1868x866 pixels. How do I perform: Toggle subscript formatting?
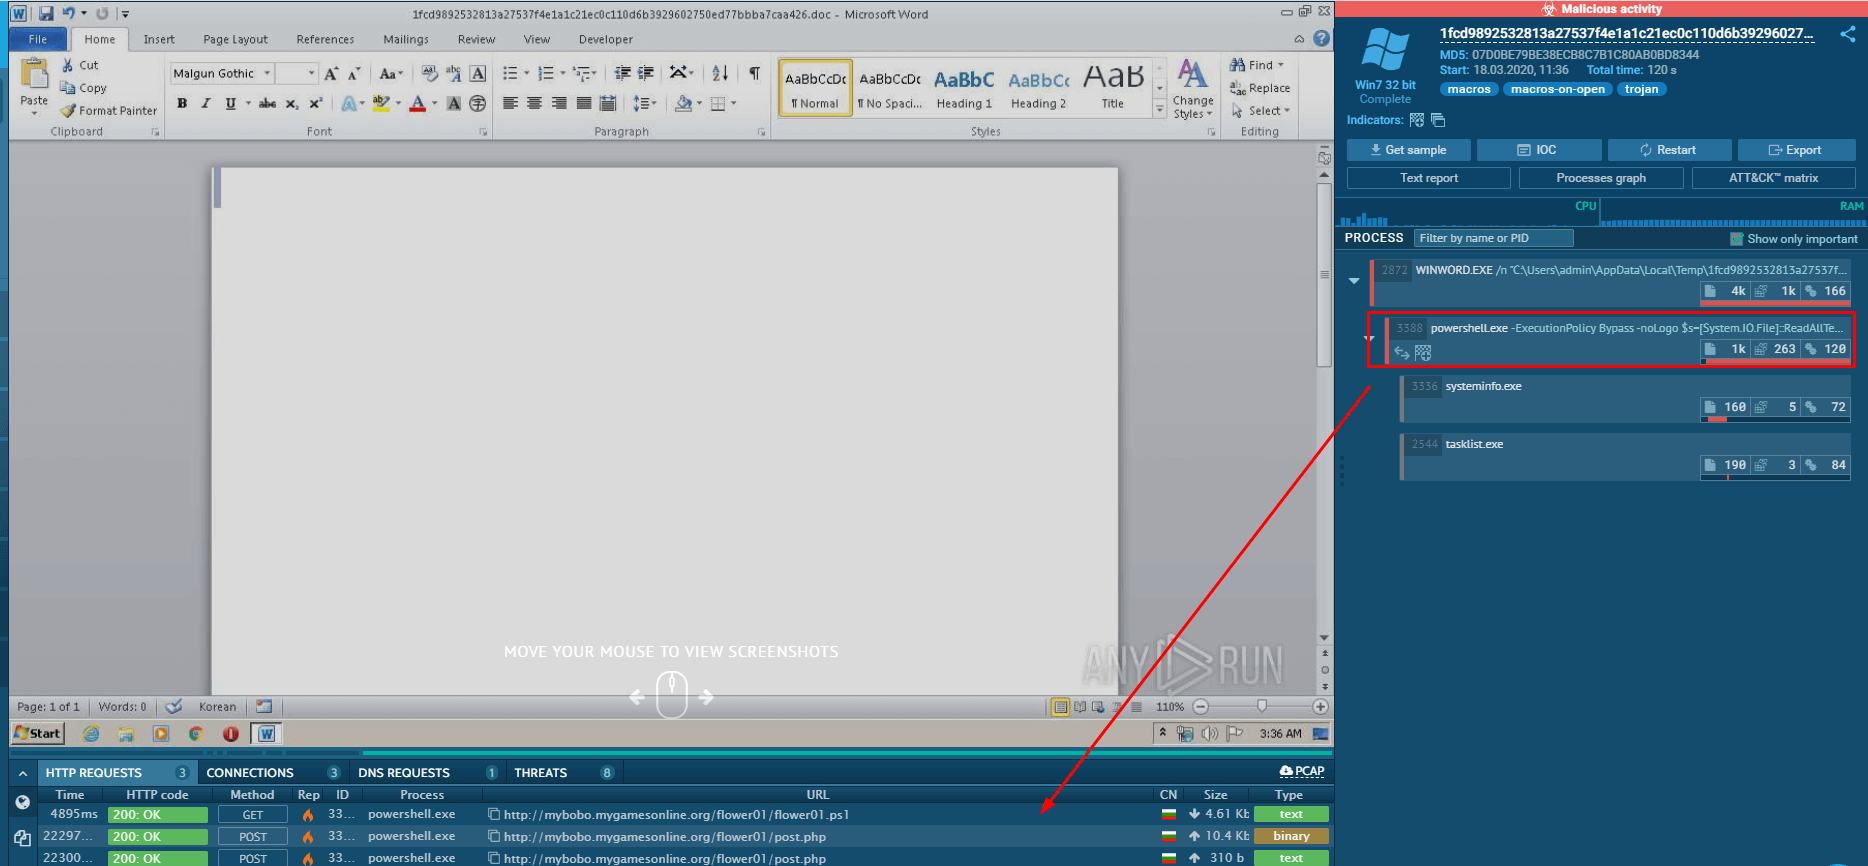pos(291,103)
